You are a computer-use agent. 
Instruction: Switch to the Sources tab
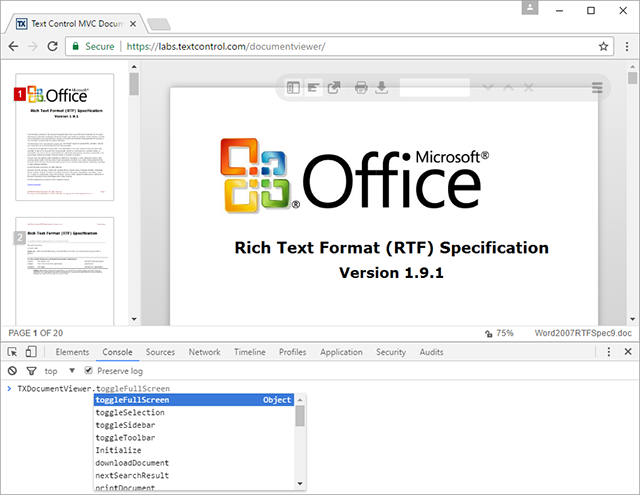pos(160,352)
